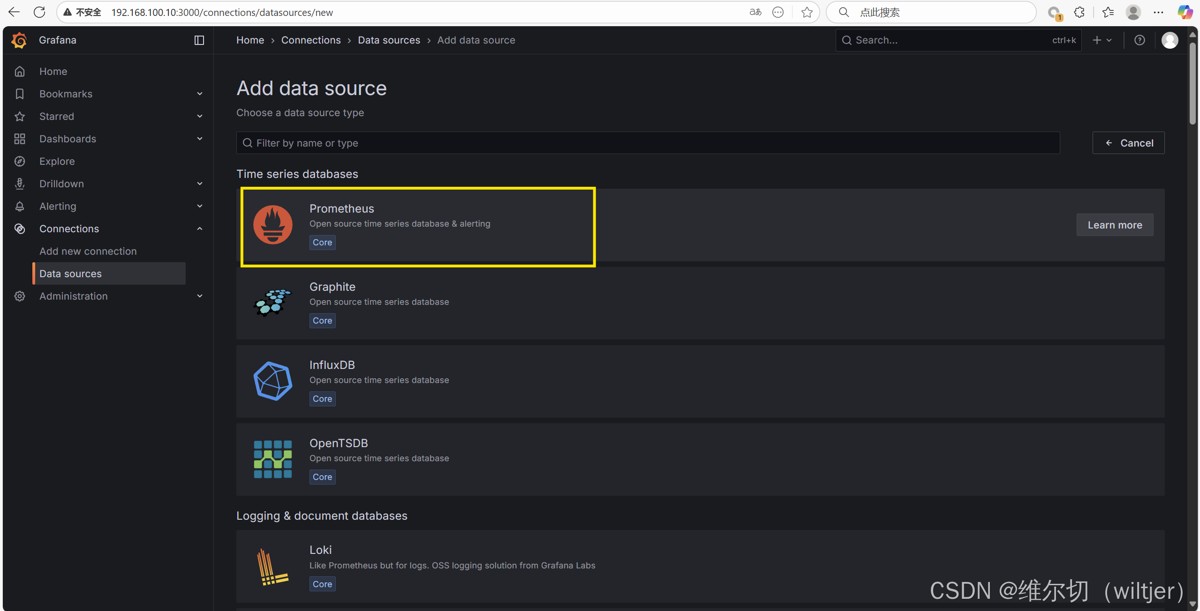Image resolution: width=1200 pixels, height=611 pixels.
Task: Focus the Filter by name field
Action: (x=650, y=143)
